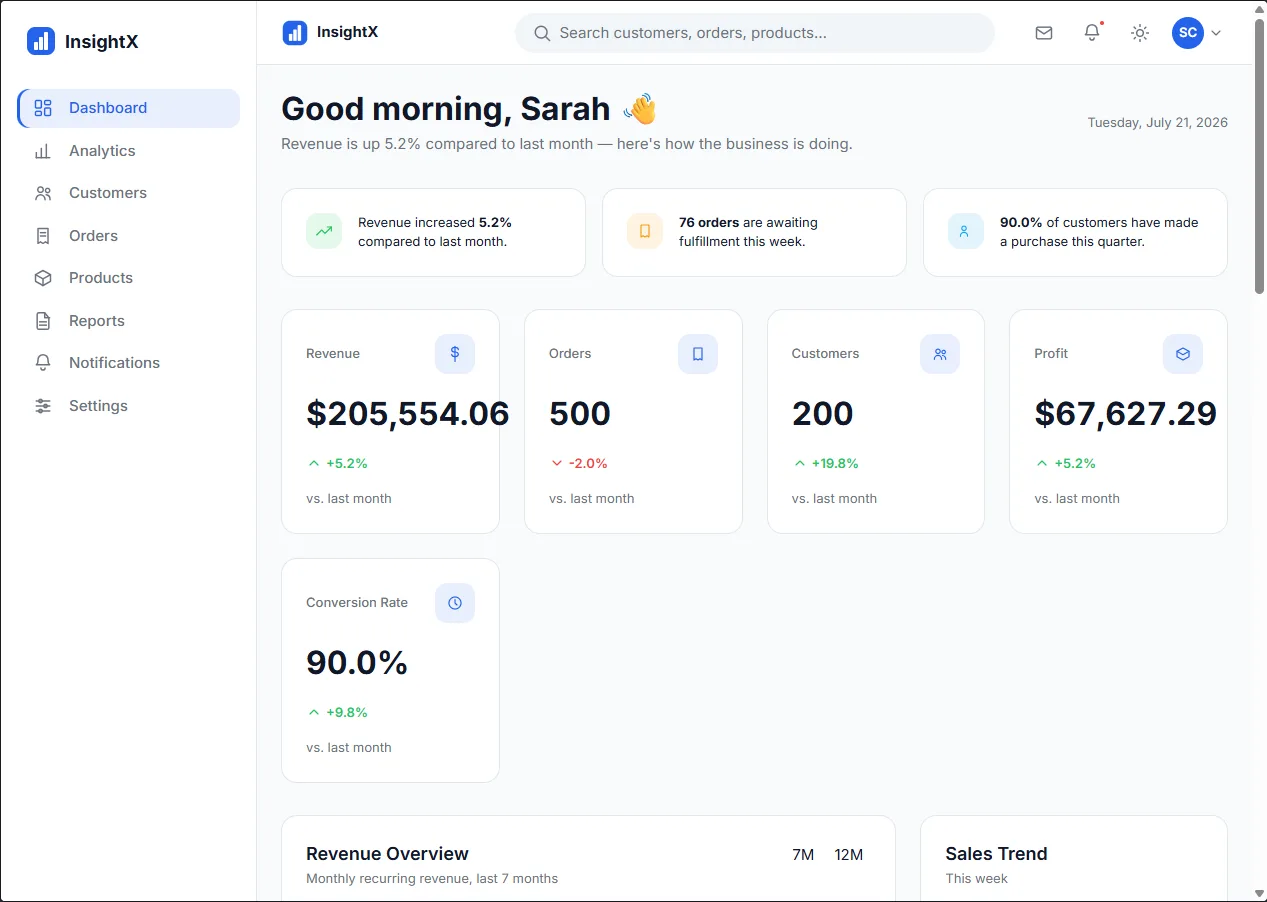1267x902 pixels.
Task: Click the blue customer purchase insight icon
Action: click(965, 231)
